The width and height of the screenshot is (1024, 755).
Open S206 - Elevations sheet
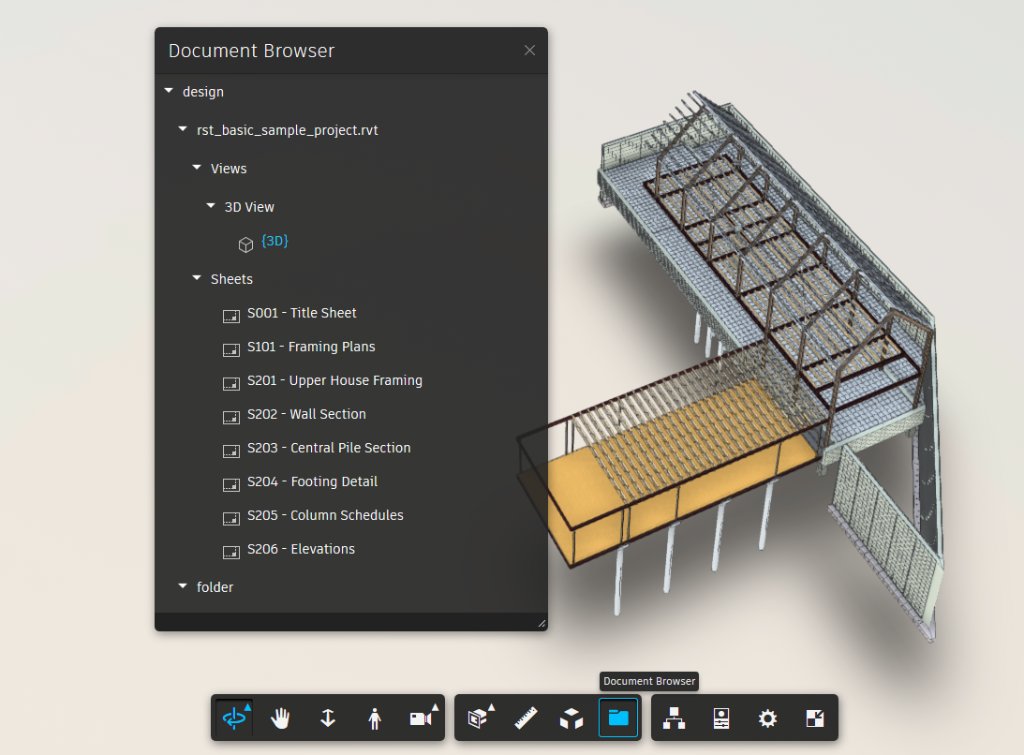click(301, 549)
